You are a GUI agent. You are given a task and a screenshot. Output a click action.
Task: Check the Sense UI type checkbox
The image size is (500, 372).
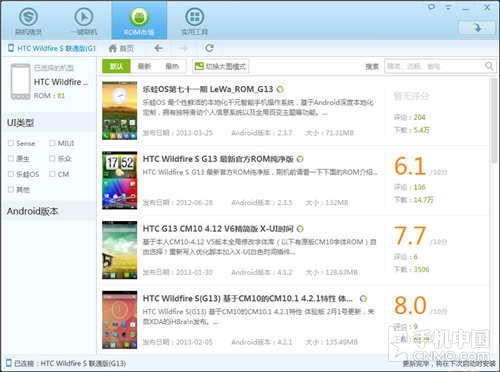point(11,143)
